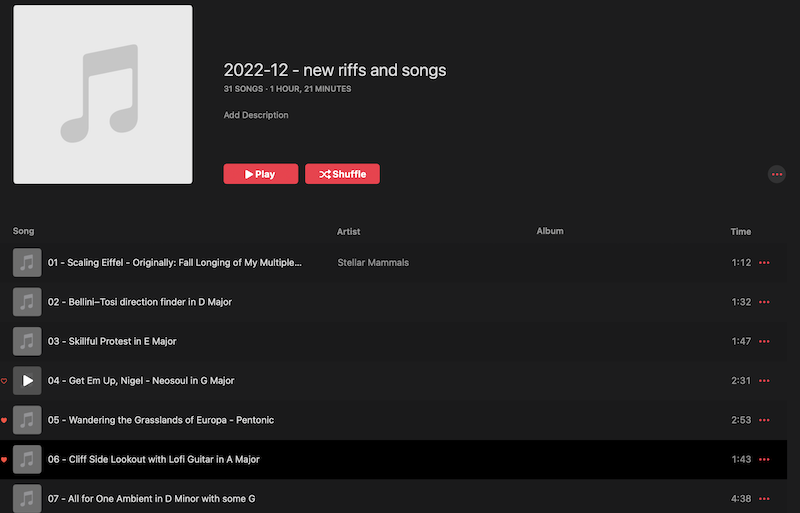
Task: Open more options for Bellini–Tosi direction finder
Action: click(x=765, y=302)
